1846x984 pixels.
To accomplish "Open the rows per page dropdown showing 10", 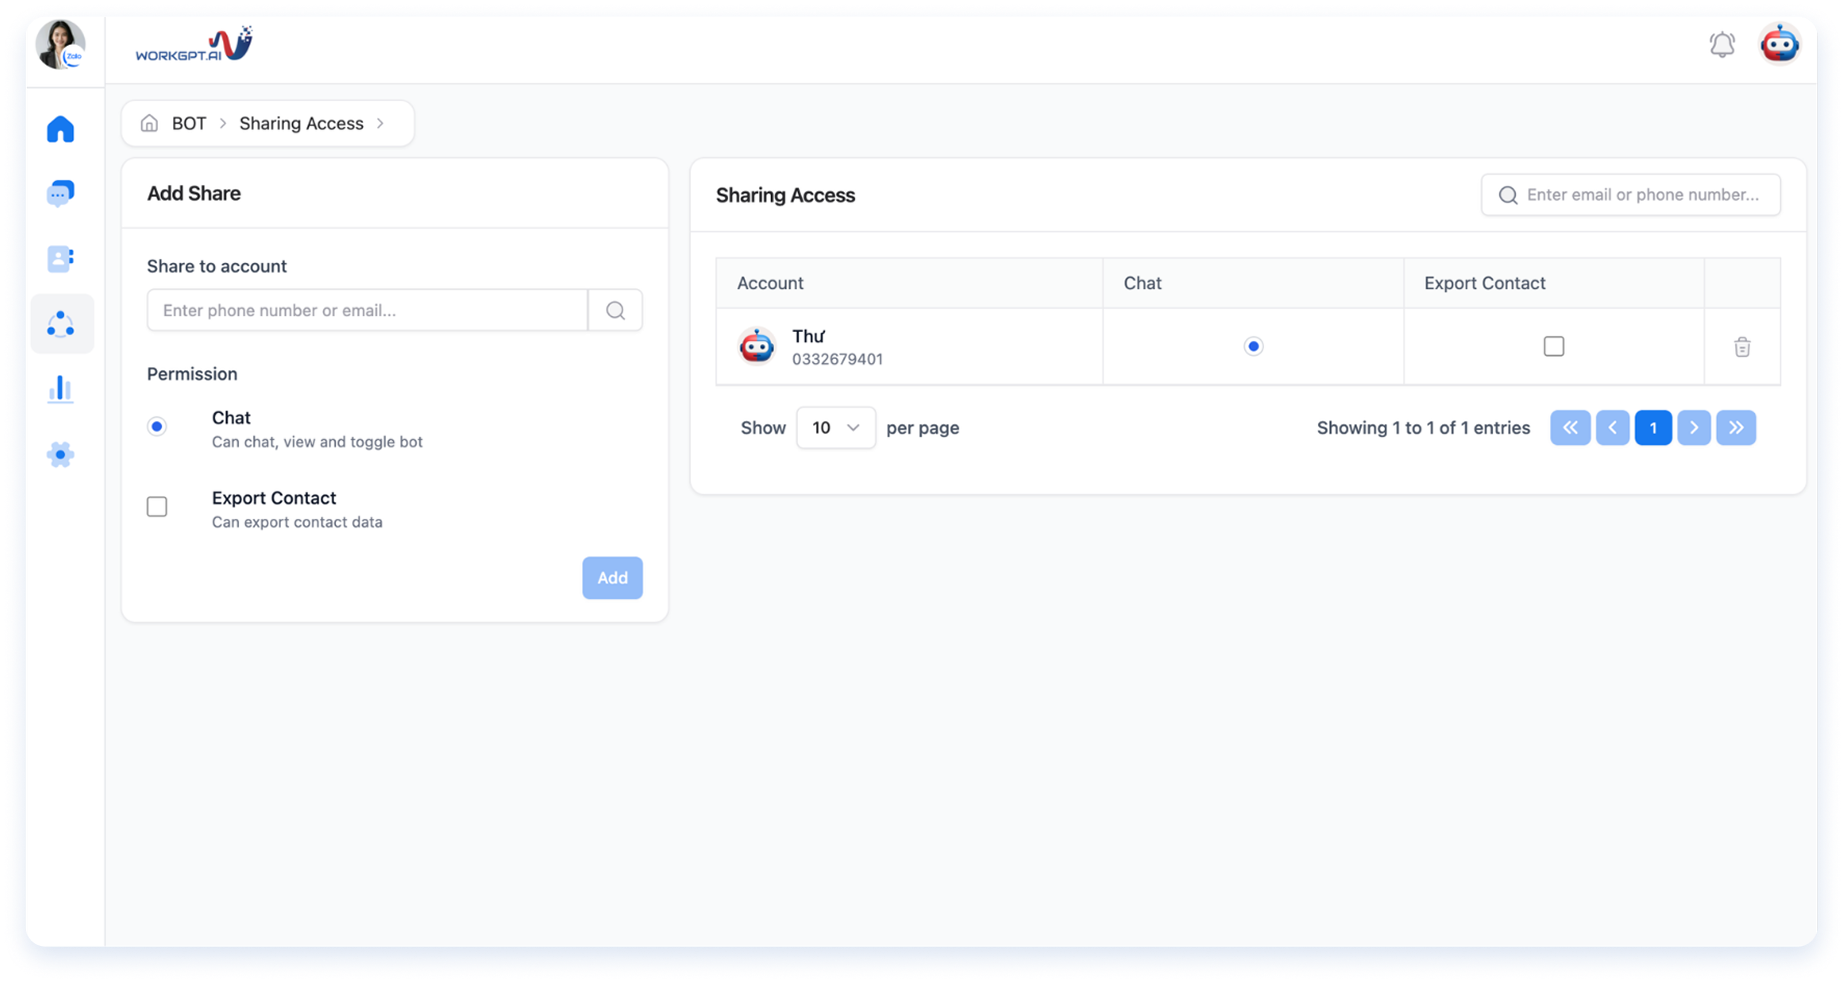I will [x=836, y=428].
